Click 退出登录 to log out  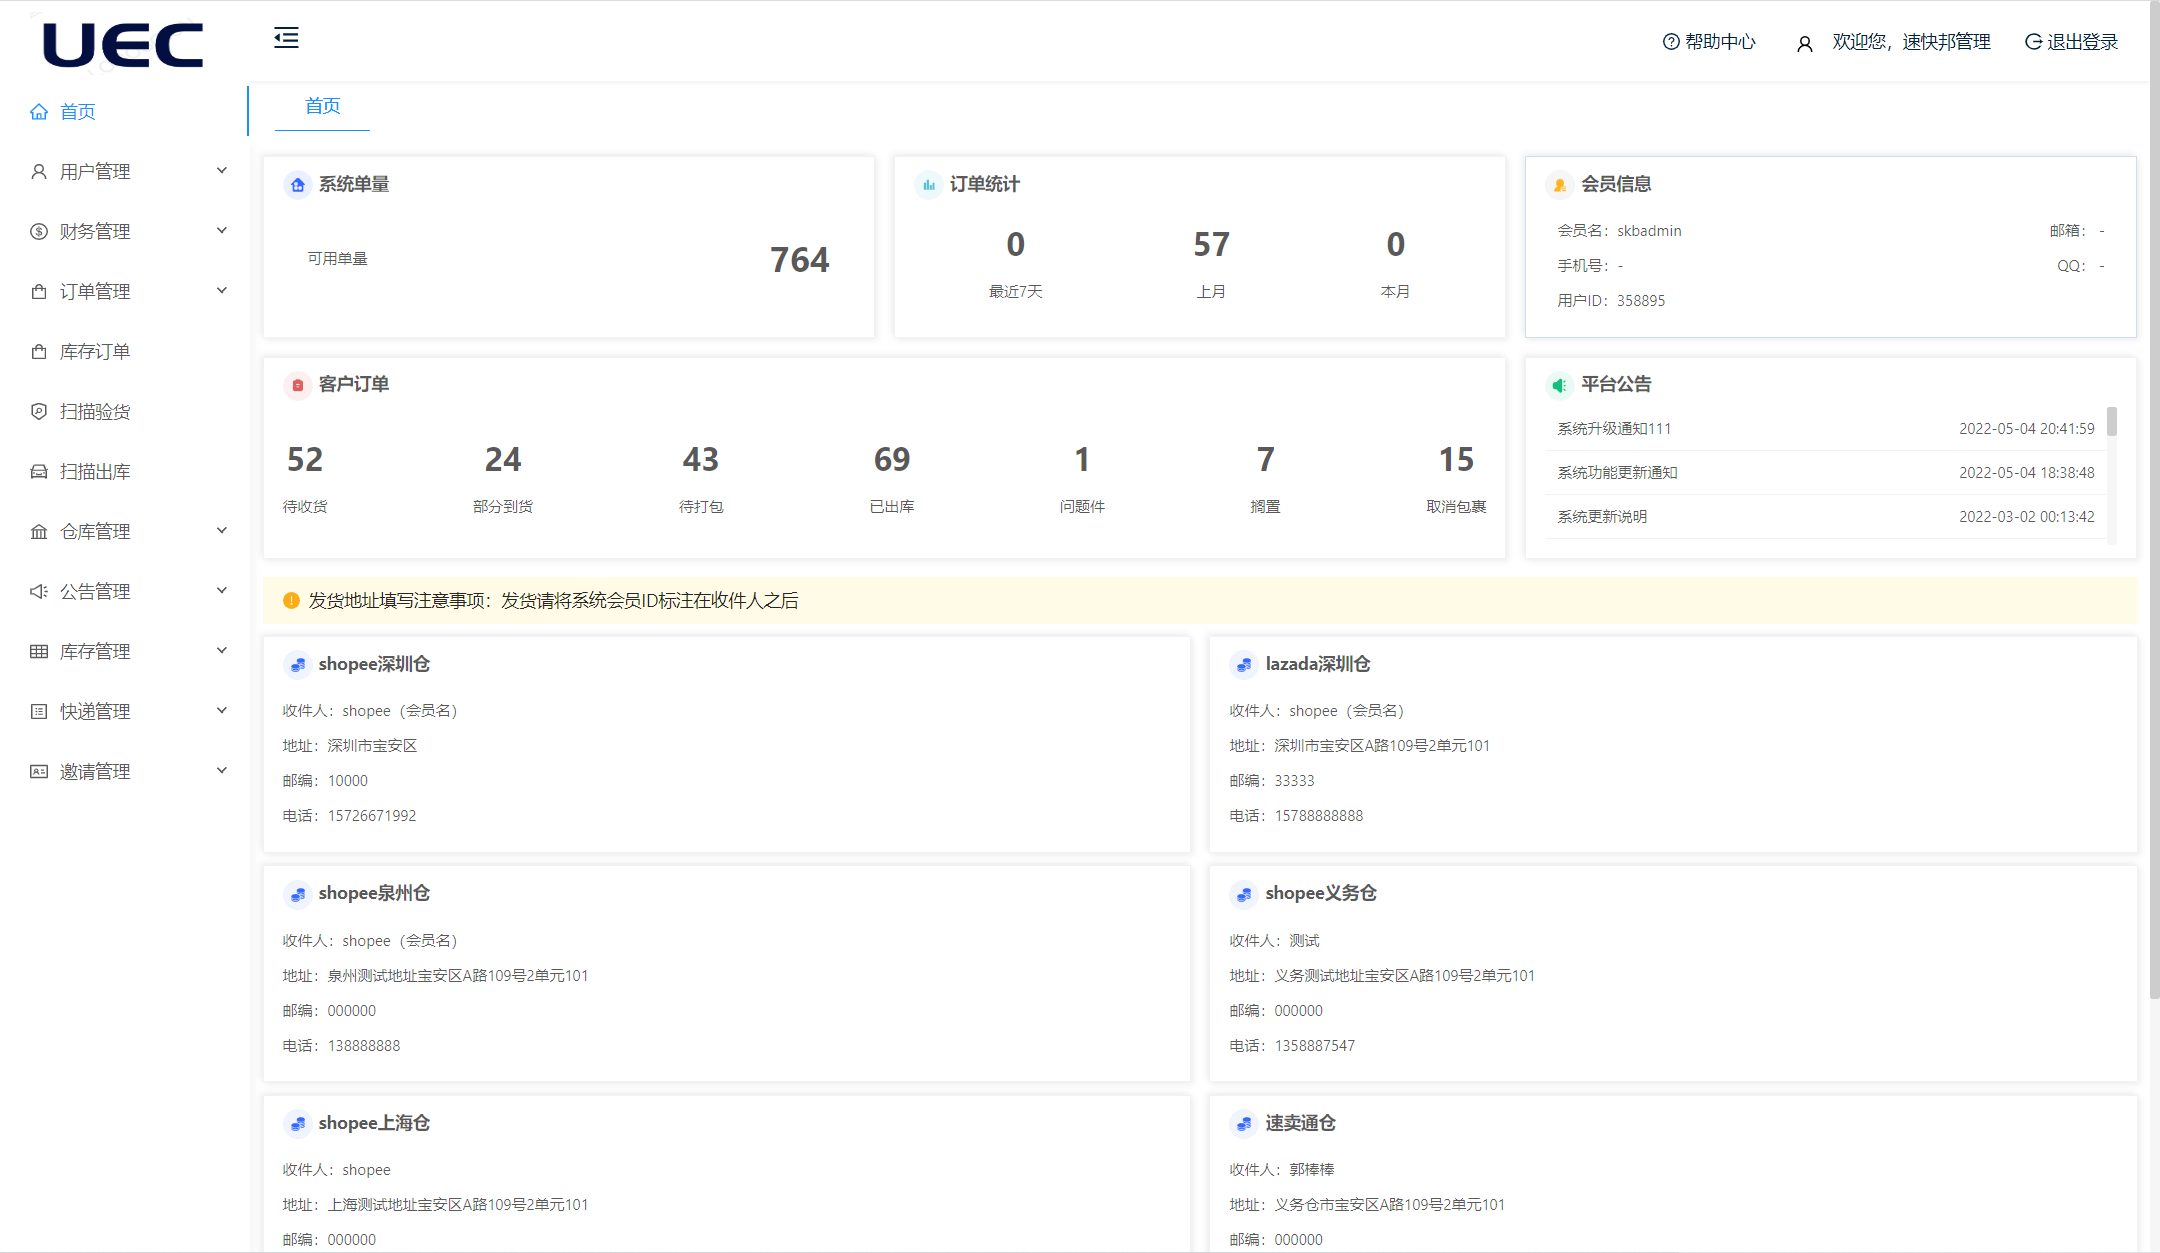point(2071,42)
